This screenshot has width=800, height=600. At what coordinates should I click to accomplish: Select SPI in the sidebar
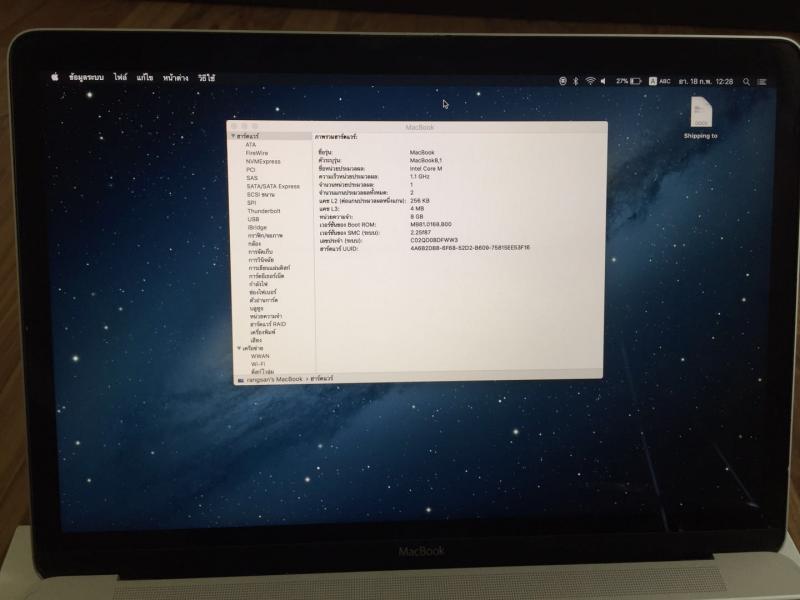(x=252, y=203)
